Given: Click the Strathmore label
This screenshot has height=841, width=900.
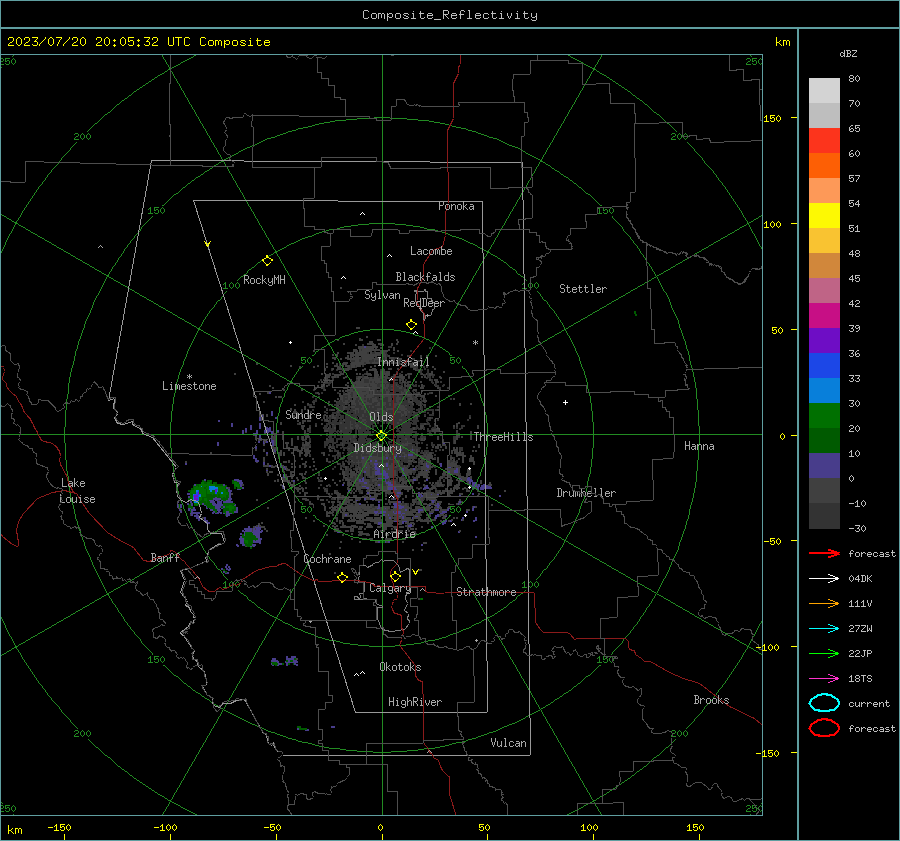Looking at the screenshot, I should [486, 592].
